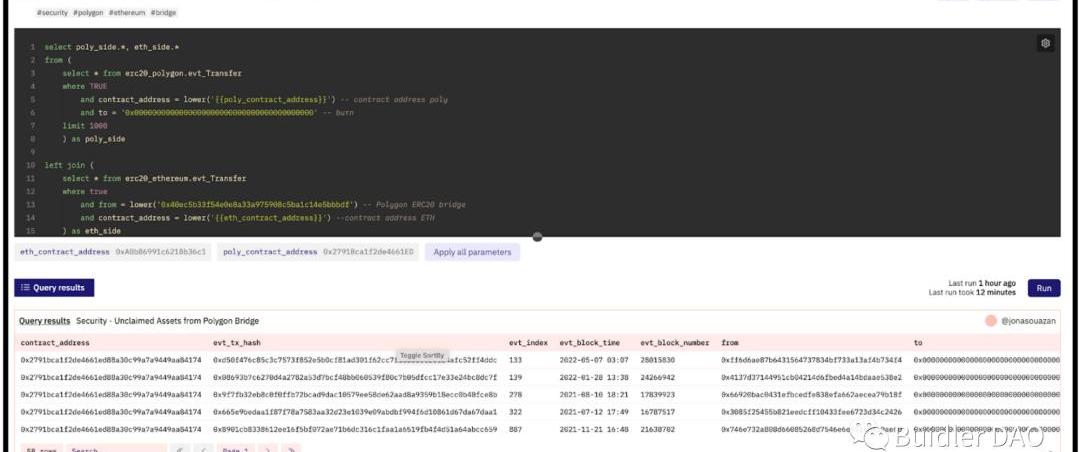The height and width of the screenshot is (452, 1080).
Task: Toggle sort on evt_tx_hash column header
Action: [237, 342]
